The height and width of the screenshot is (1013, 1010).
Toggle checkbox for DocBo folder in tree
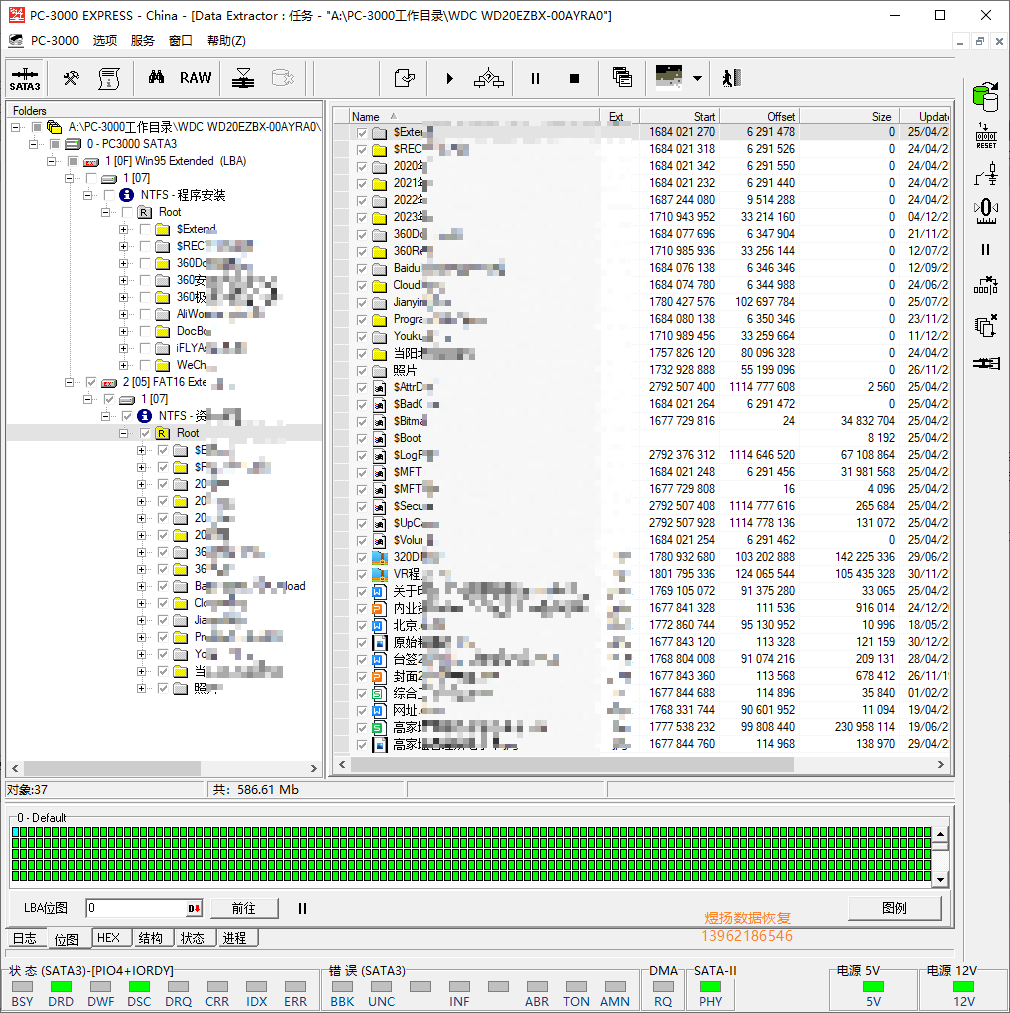(x=145, y=331)
